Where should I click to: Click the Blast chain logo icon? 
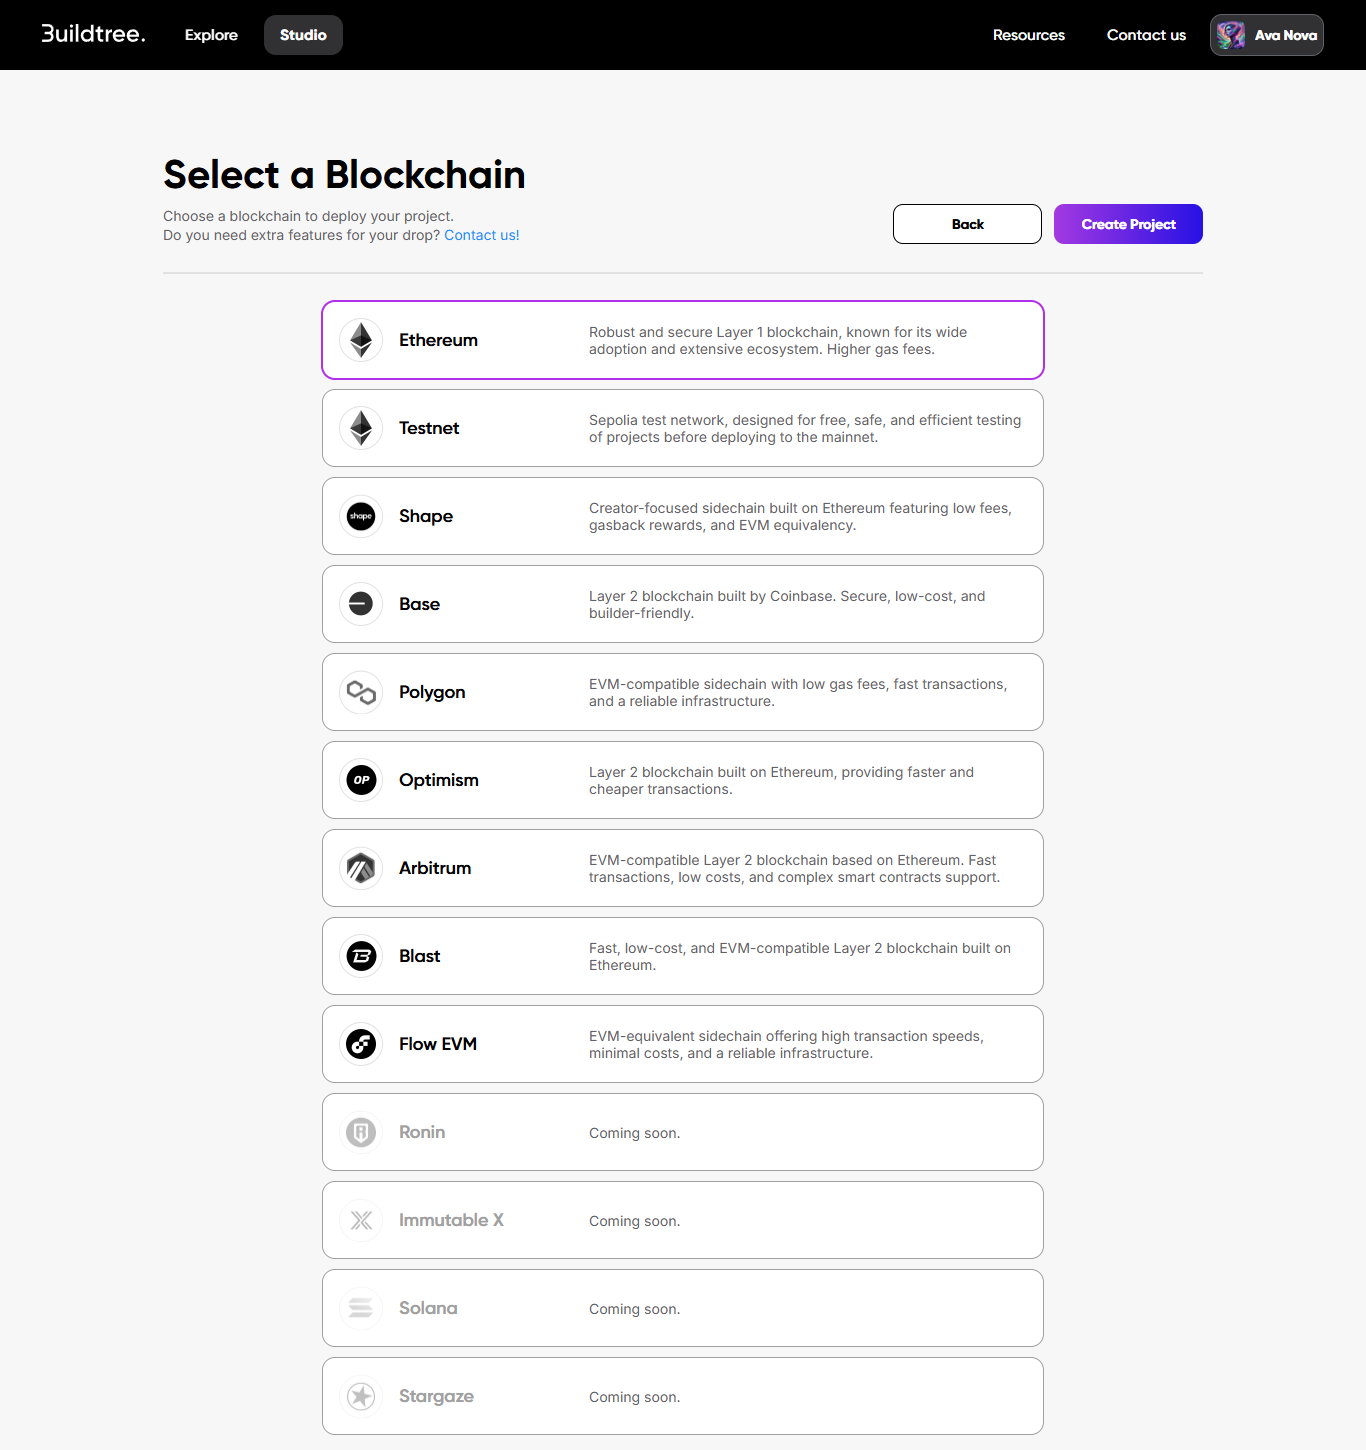click(361, 956)
